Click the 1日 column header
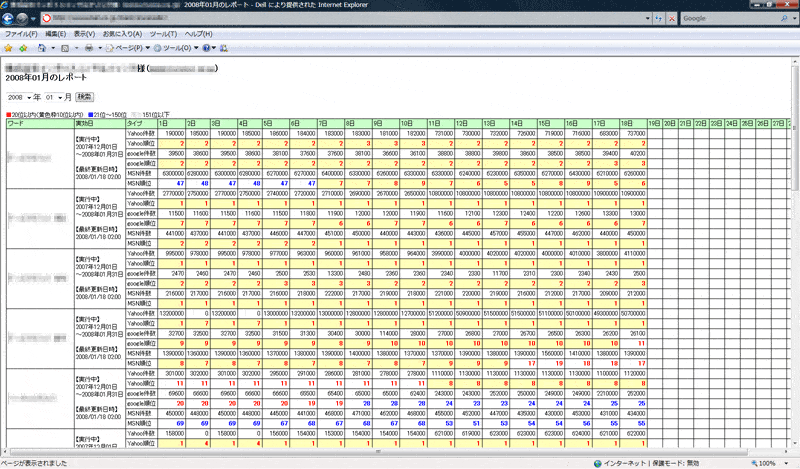This screenshot has height=469, width=800. pos(171,124)
